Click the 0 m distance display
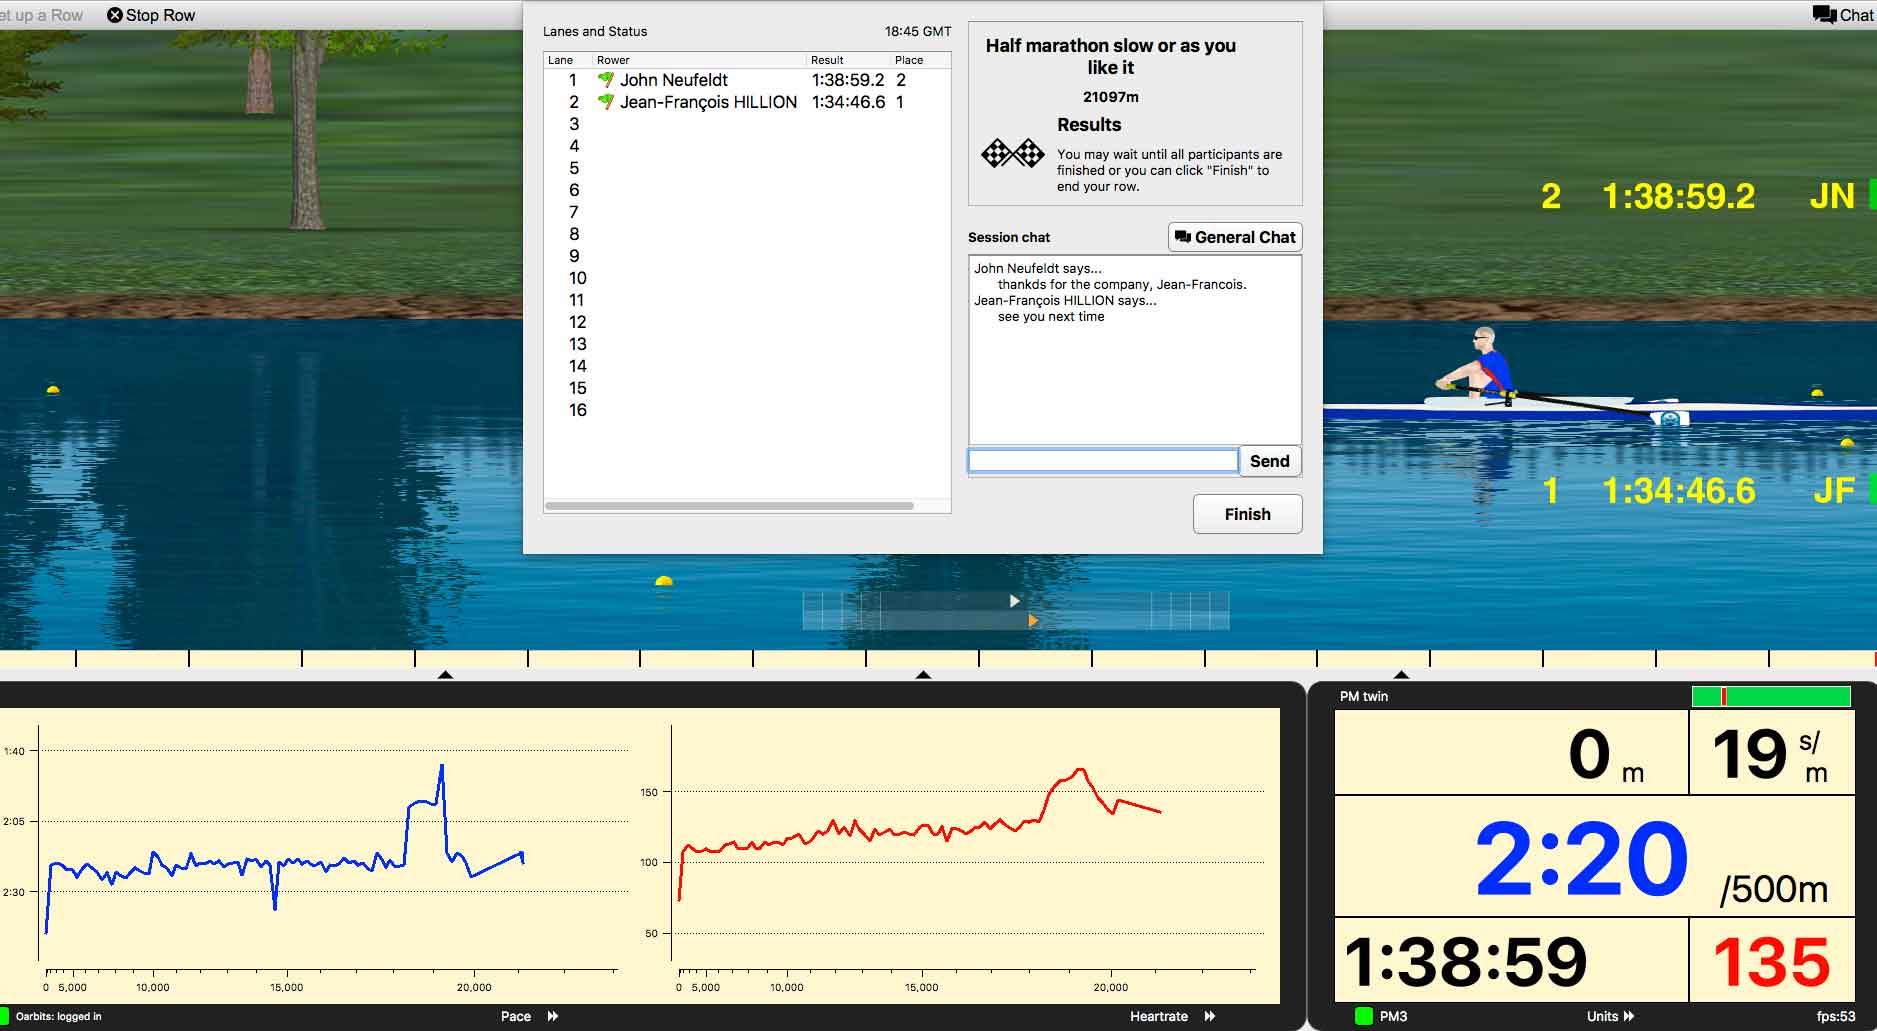1877x1031 pixels. pos(1511,753)
